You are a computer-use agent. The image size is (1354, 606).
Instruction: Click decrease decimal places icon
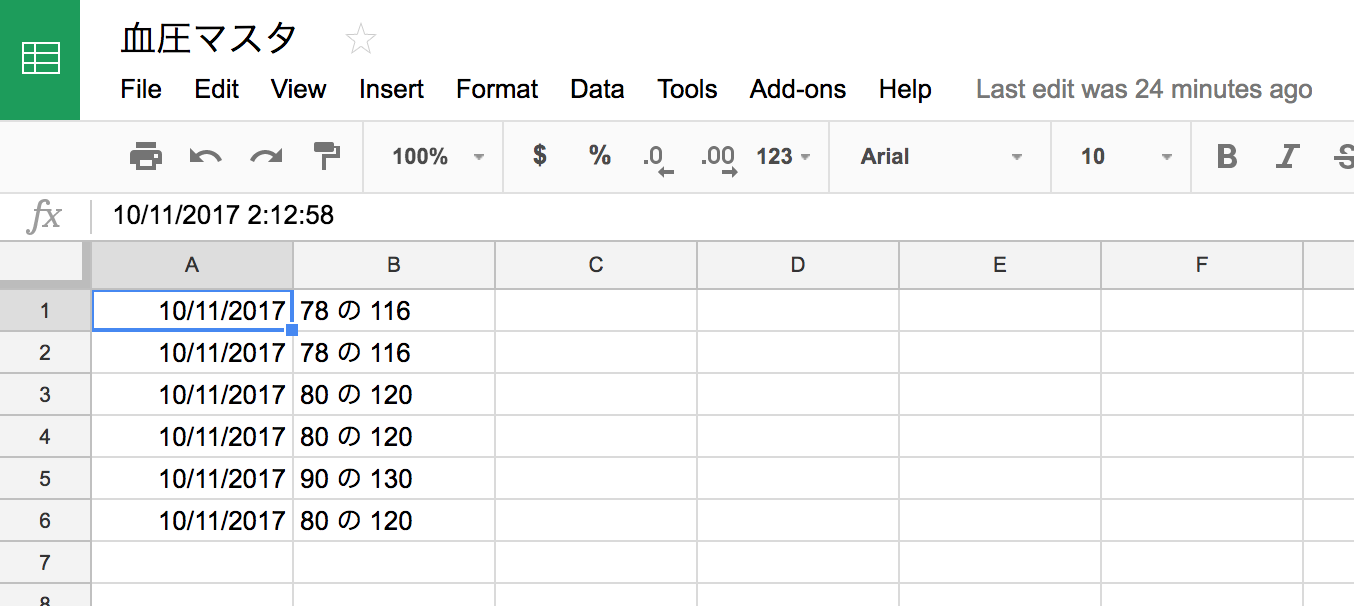(657, 158)
